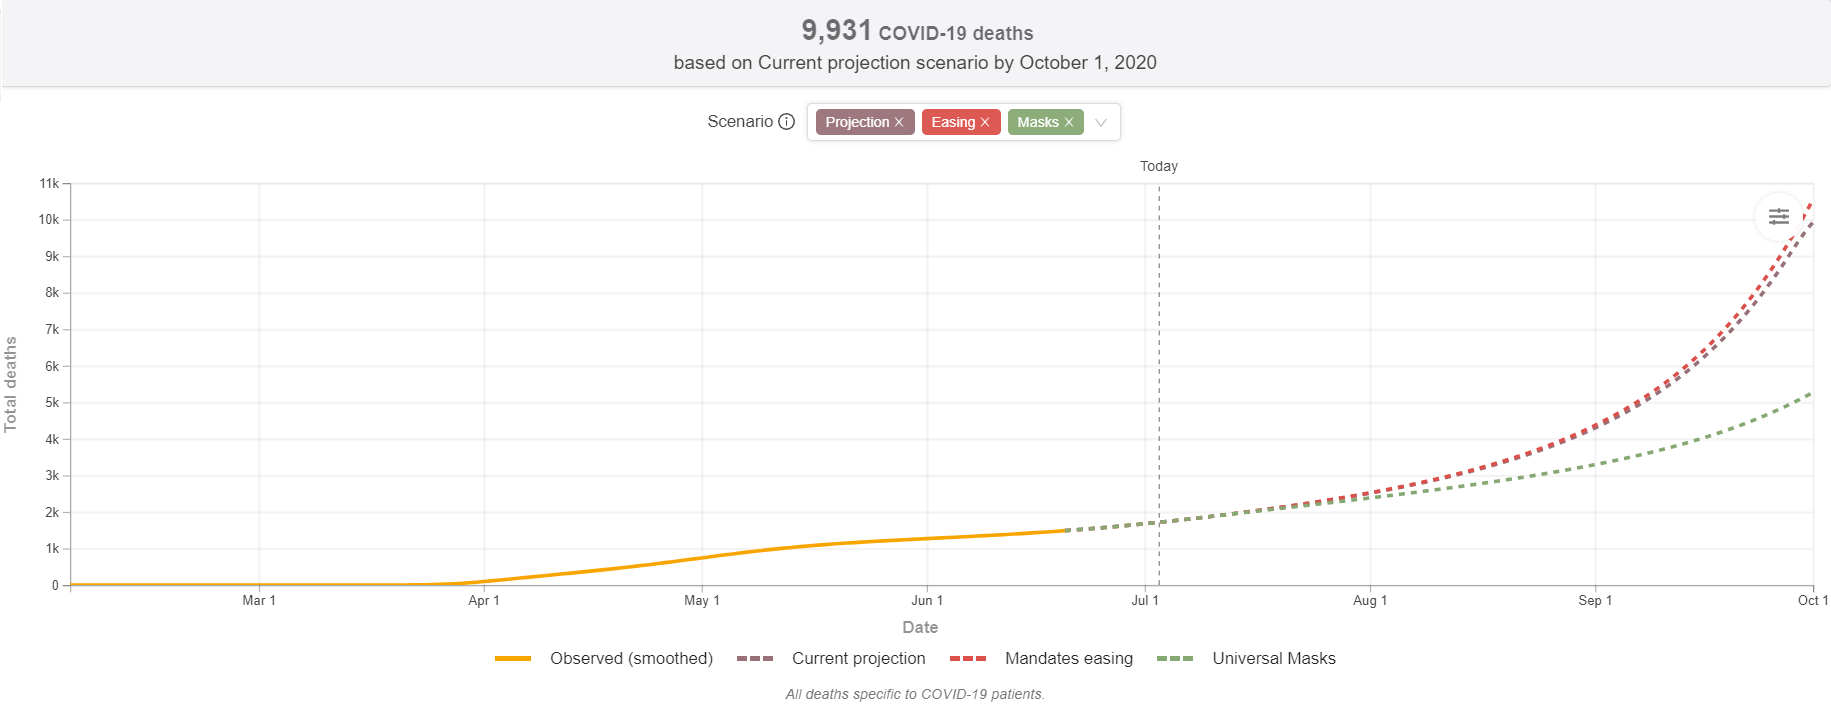This screenshot has height=717, width=1831.
Task: Click the Jul 1 axis label
Action: (x=1145, y=601)
